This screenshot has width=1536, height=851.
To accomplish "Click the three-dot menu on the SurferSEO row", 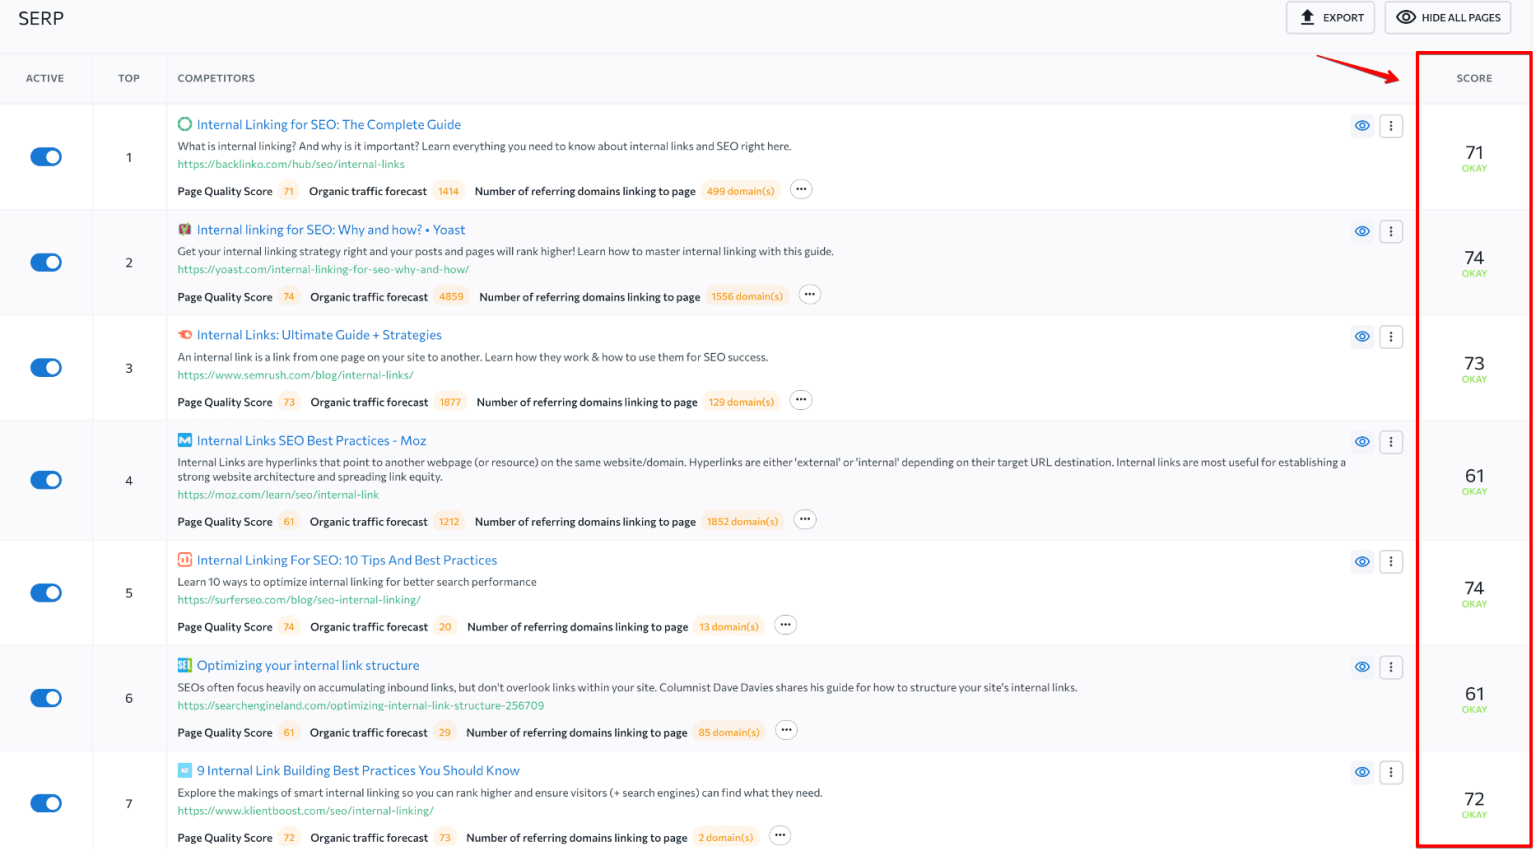I will pyautogui.click(x=1391, y=562).
